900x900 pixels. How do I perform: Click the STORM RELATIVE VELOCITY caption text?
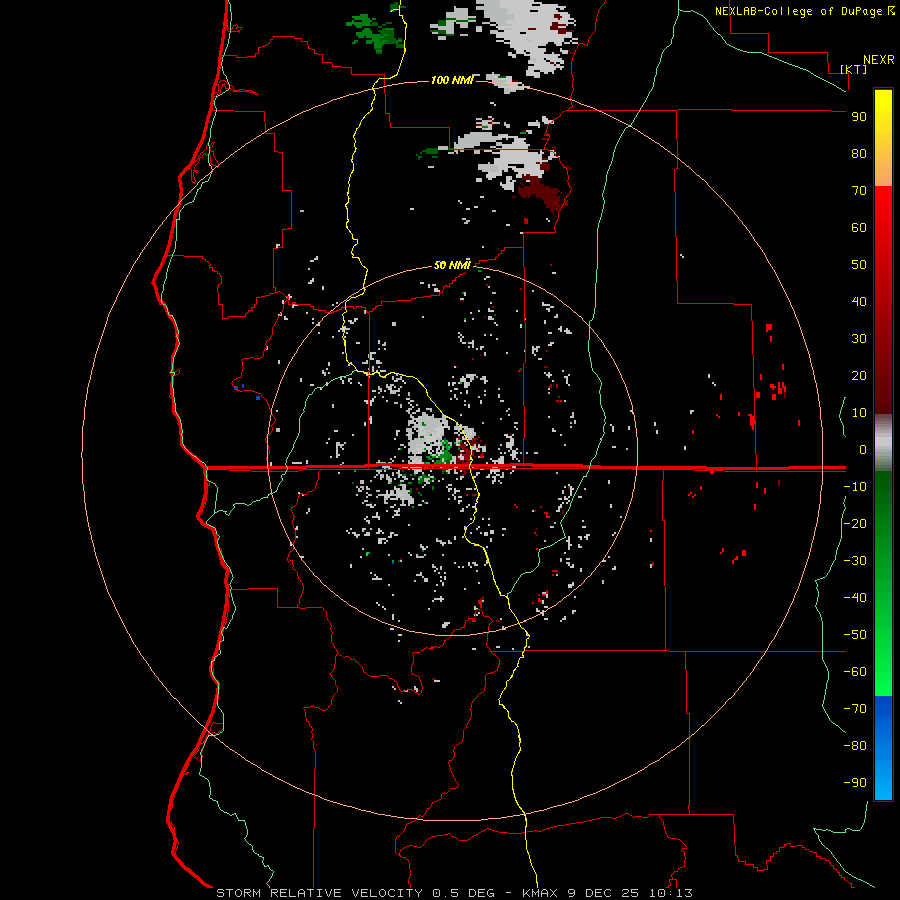(x=319, y=893)
